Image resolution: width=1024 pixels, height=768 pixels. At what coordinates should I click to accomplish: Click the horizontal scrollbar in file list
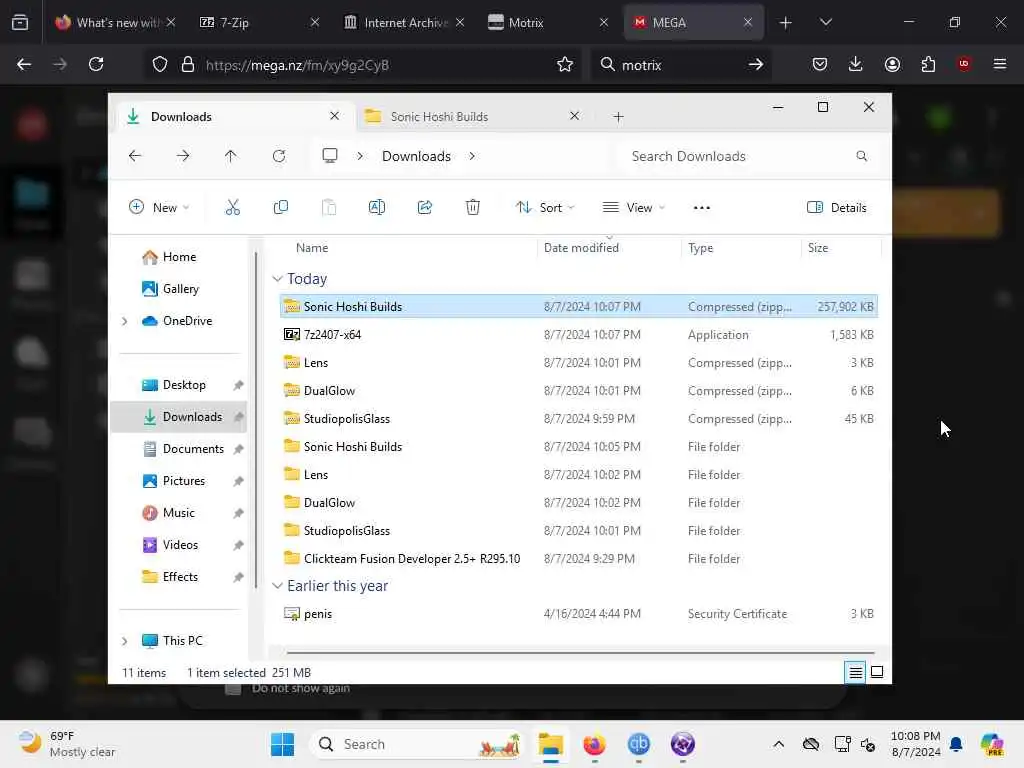(580, 652)
